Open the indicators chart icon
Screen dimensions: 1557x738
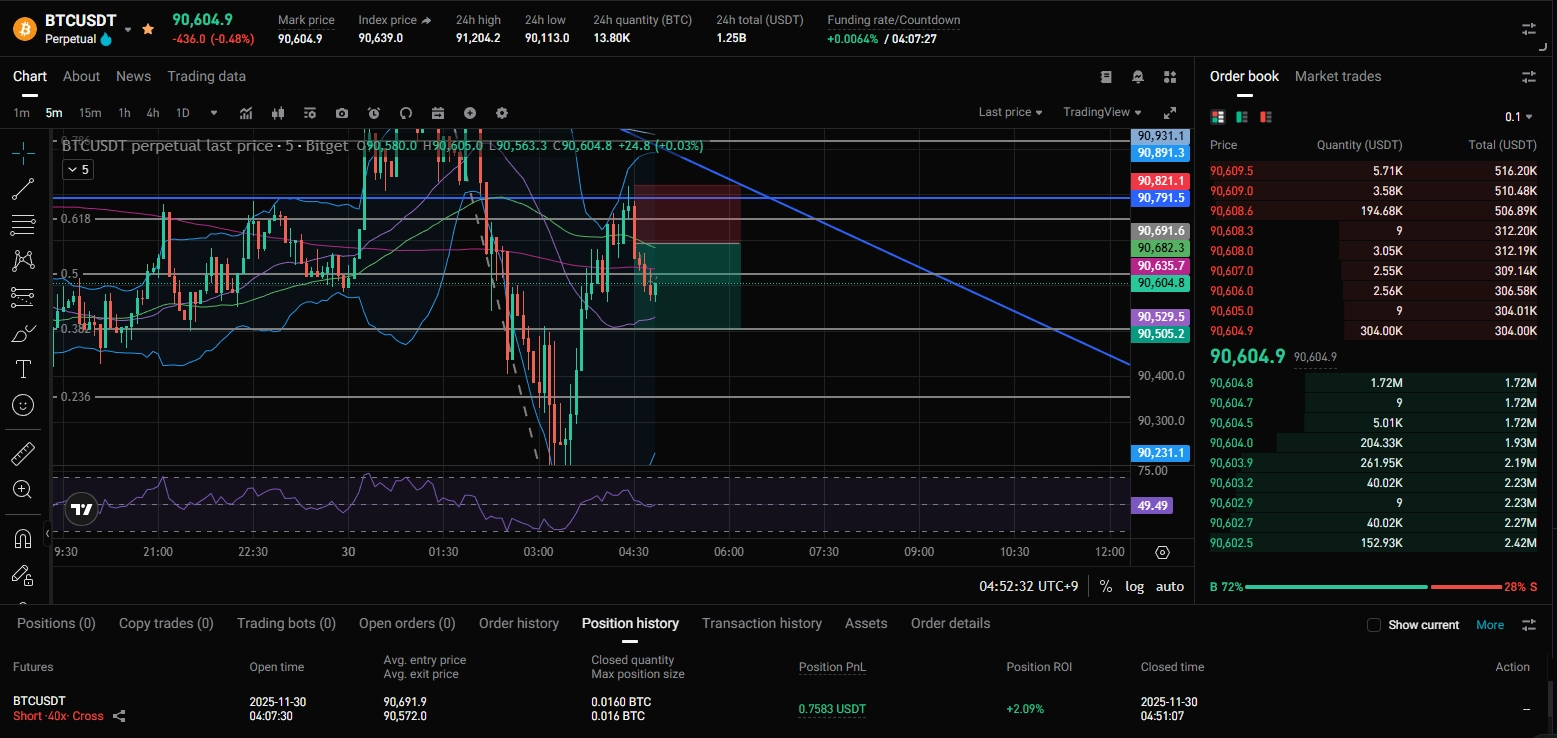pyautogui.click(x=246, y=113)
